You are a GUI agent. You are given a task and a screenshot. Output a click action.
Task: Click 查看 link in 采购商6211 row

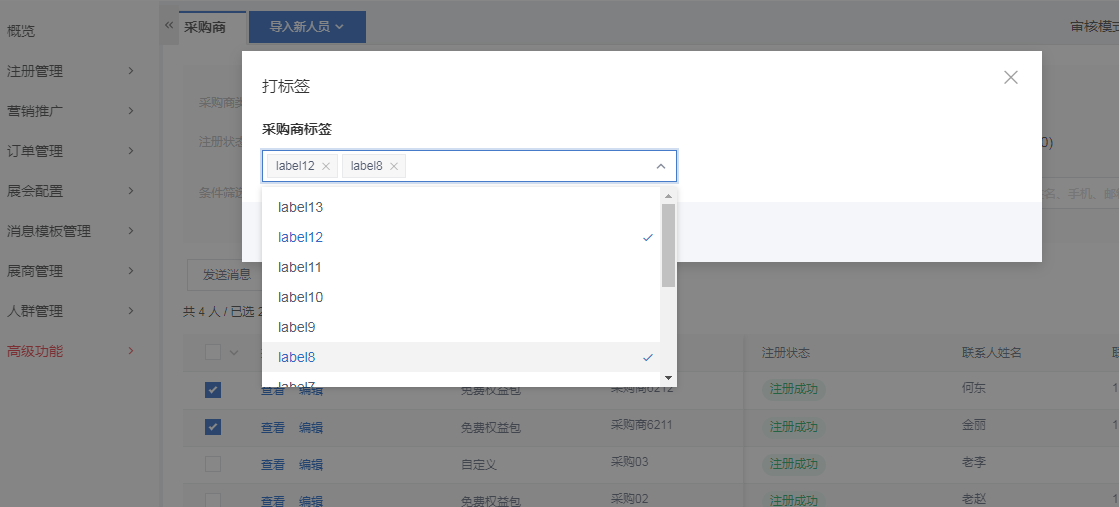tap(273, 428)
